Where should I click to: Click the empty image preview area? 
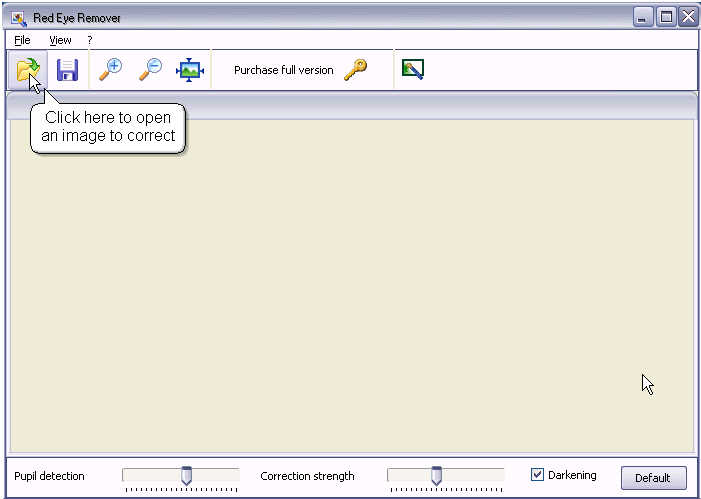coord(351,286)
